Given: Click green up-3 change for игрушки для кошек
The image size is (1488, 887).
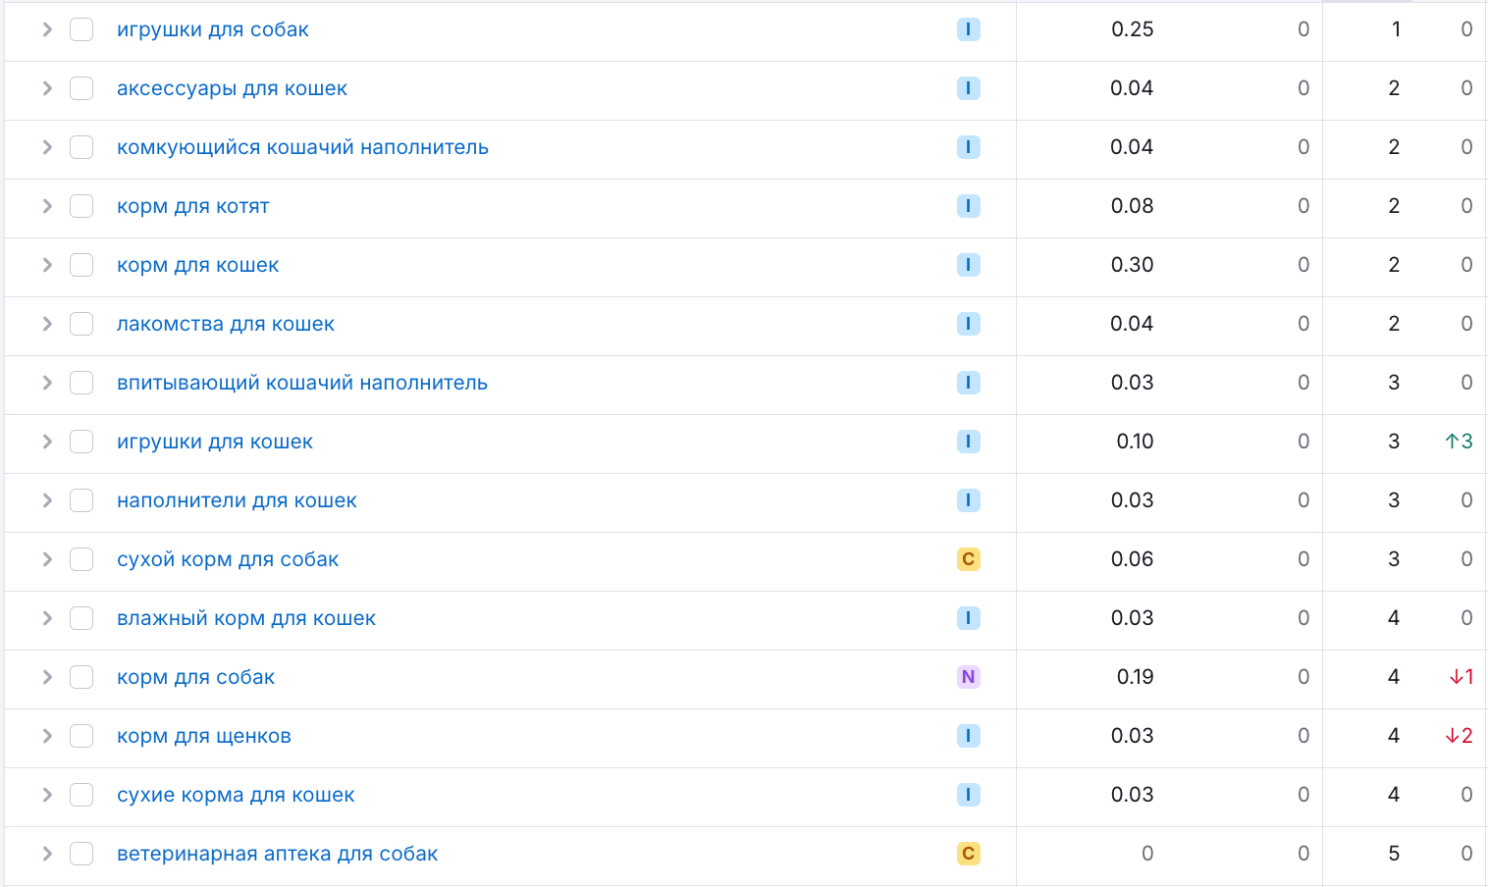Looking at the screenshot, I should point(1459,442).
